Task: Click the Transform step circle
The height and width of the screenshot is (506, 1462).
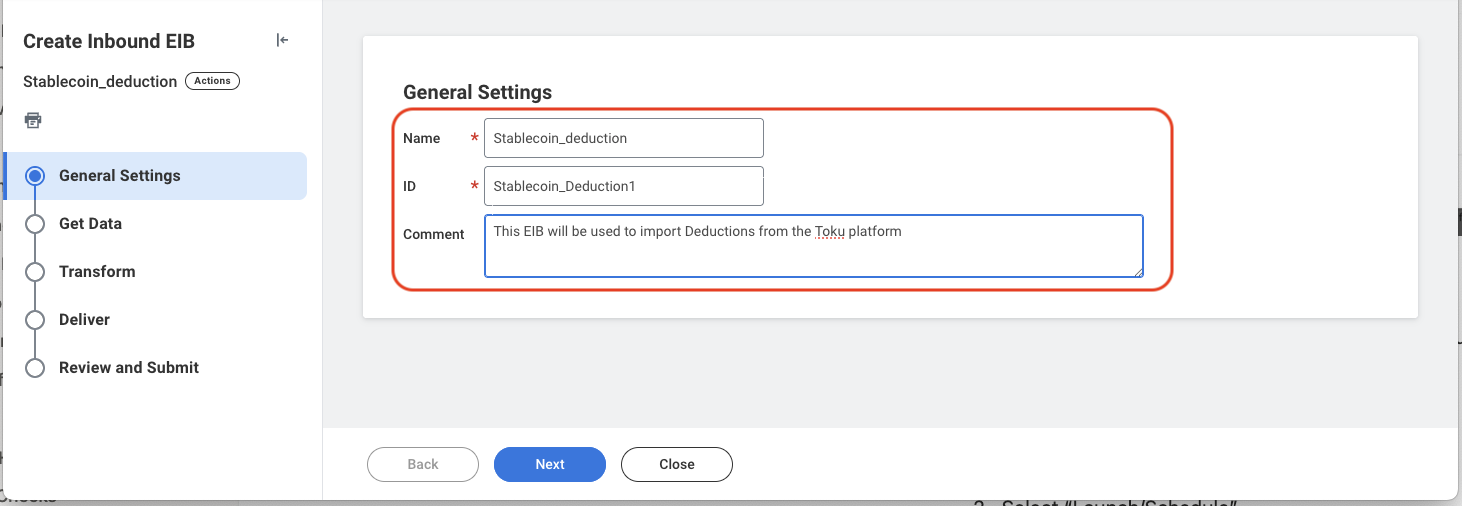Action: coord(35,272)
